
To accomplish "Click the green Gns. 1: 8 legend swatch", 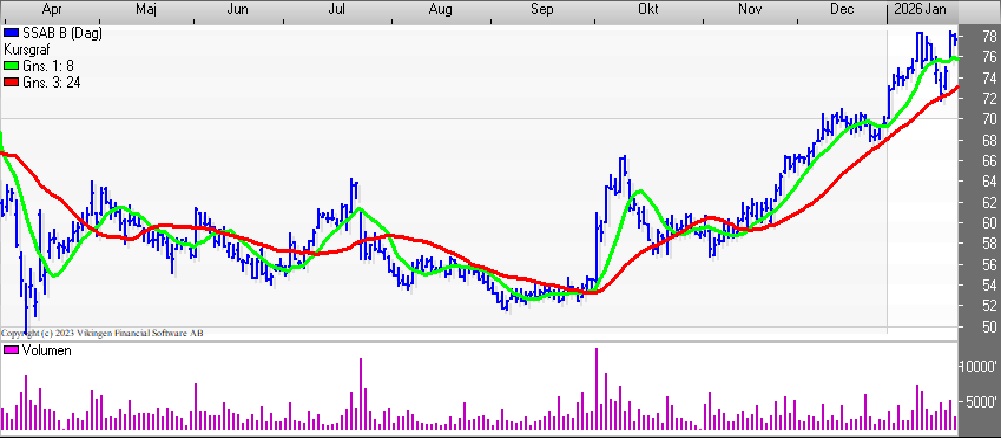I will [x=10, y=66].
